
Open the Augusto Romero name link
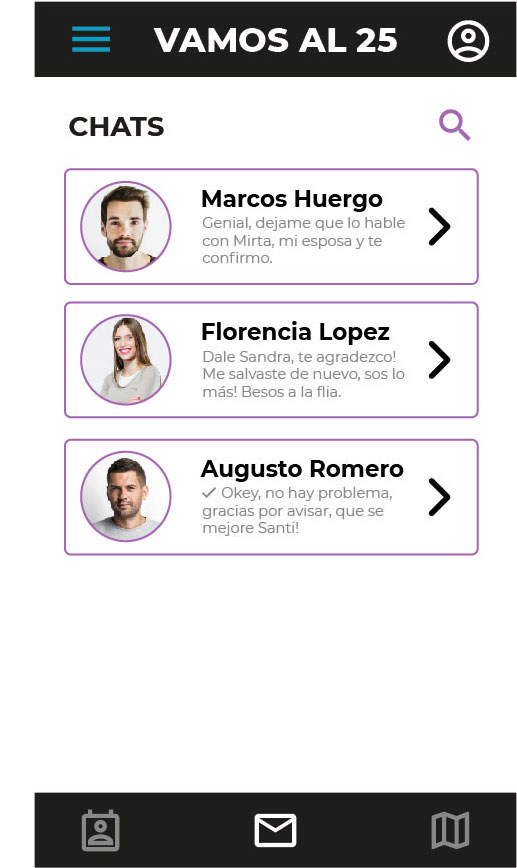click(302, 469)
